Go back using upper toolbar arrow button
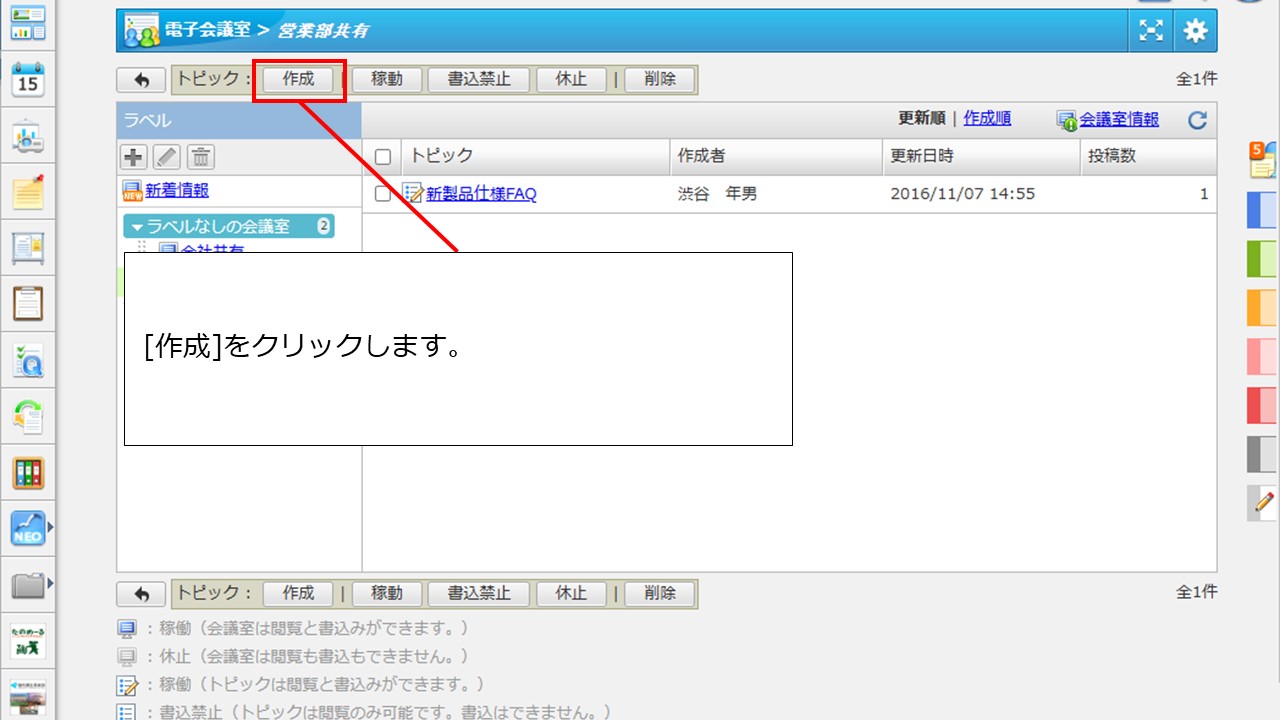This screenshot has height=720, width=1280. (x=141, y=80)
